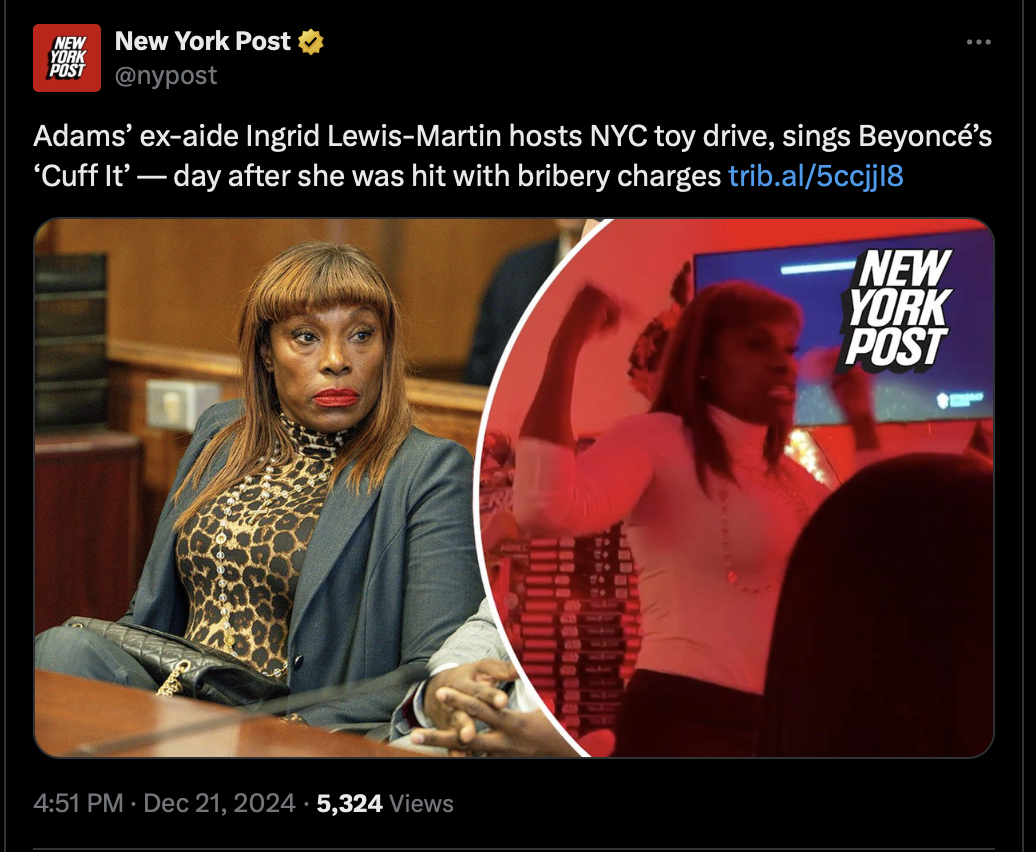Follow the trib.al/5ccjjI8 article link

816,176
